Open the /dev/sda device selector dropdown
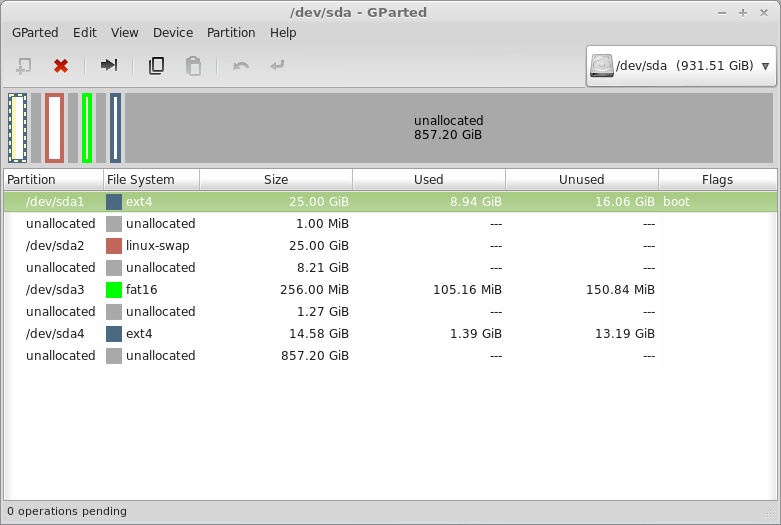781x525 pixels. [x=681, y=66]
